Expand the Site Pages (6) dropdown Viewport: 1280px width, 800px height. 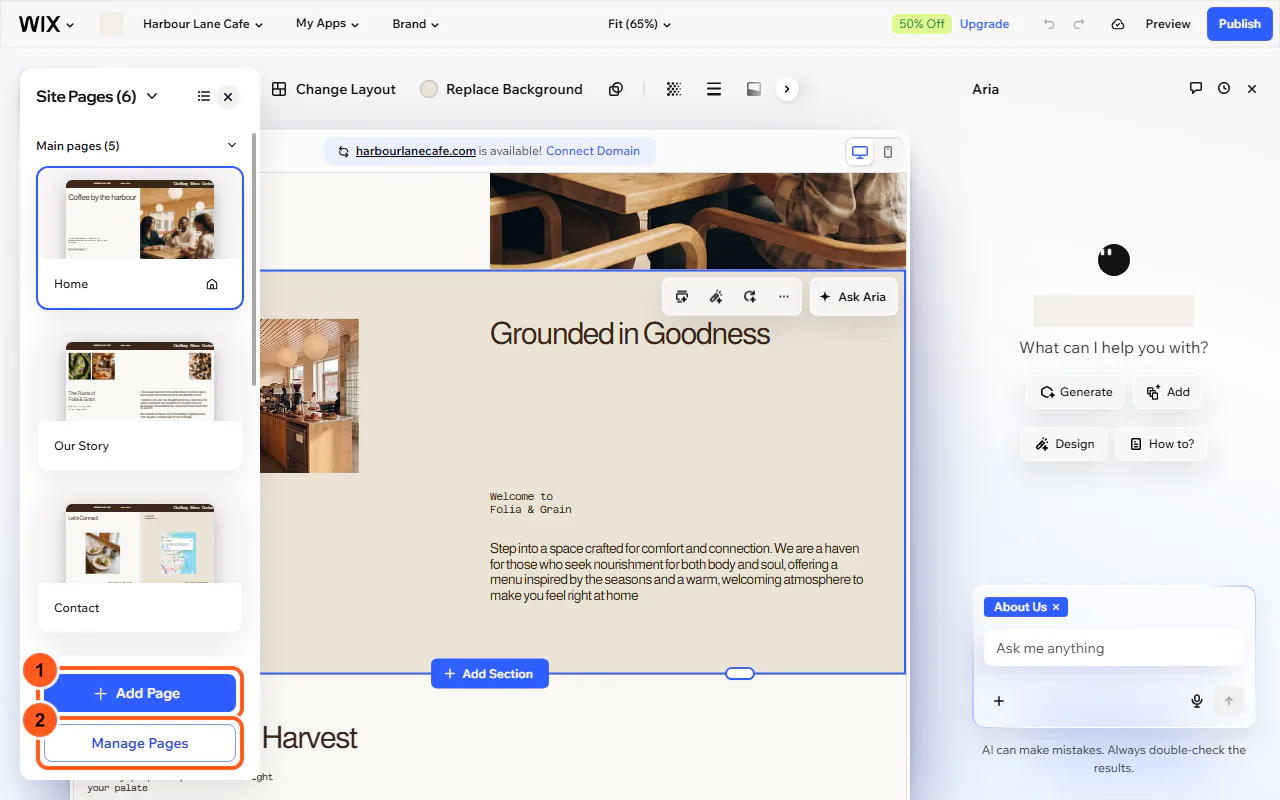(97, 96)
